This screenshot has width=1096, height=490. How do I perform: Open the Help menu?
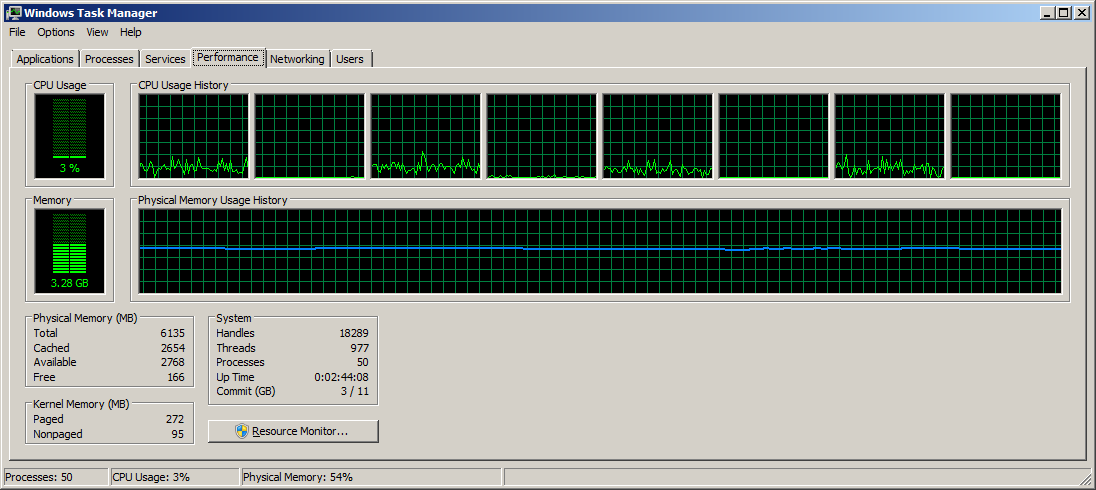pos(131,32)
